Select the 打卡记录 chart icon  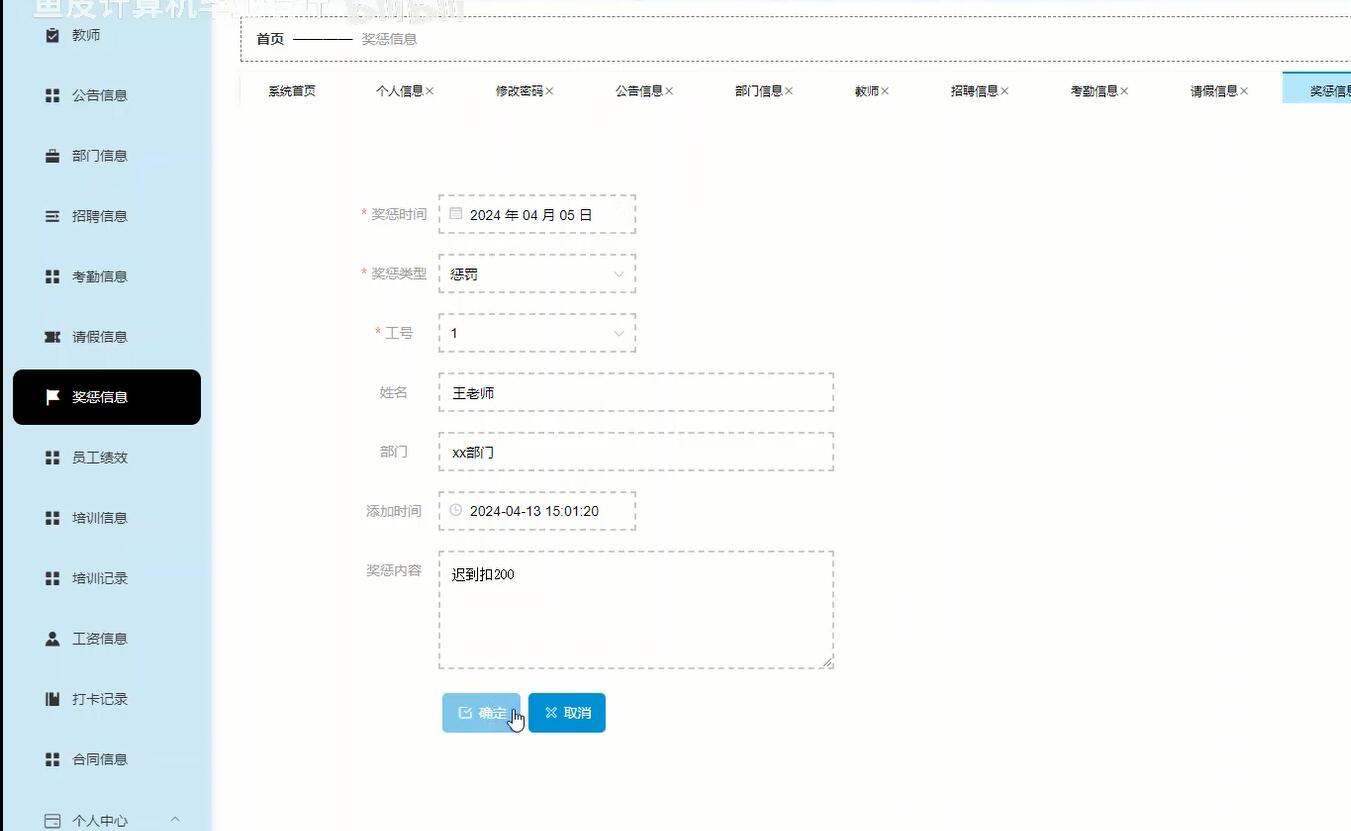point(51,698)
